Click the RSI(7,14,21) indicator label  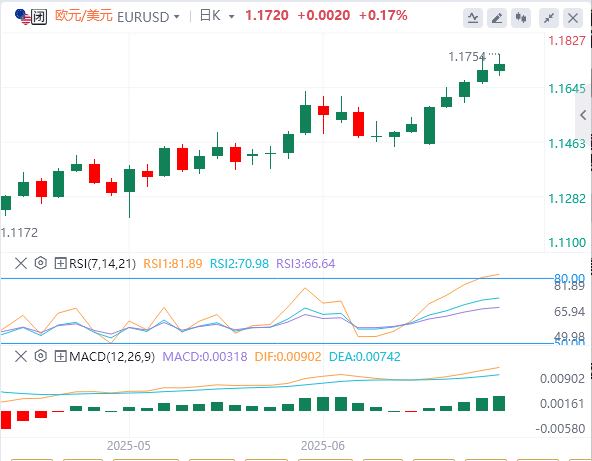102,264
